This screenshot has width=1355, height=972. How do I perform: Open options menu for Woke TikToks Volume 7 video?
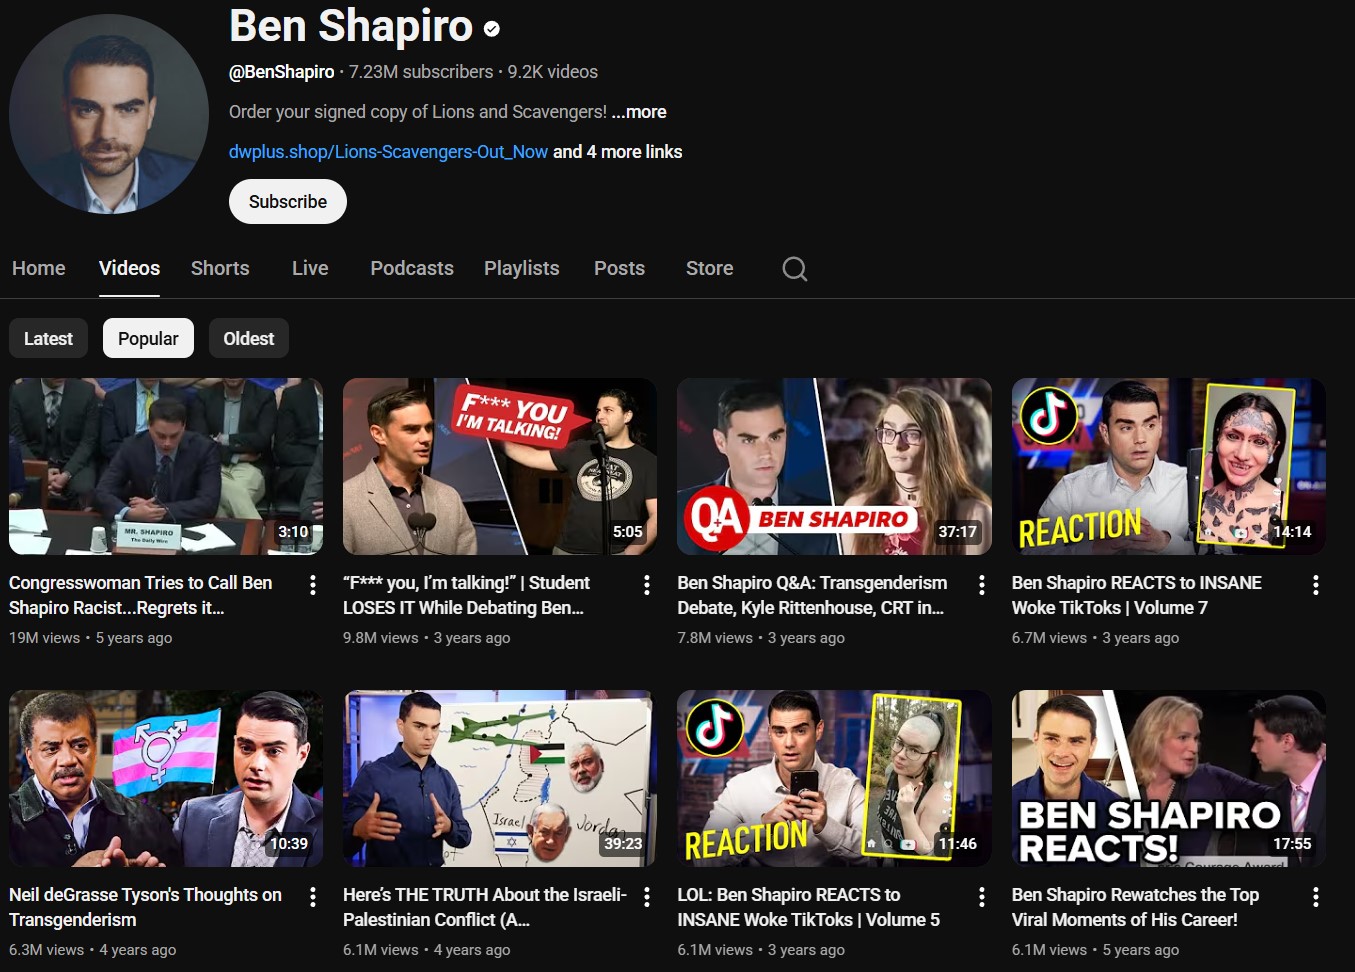point(1316,585)
